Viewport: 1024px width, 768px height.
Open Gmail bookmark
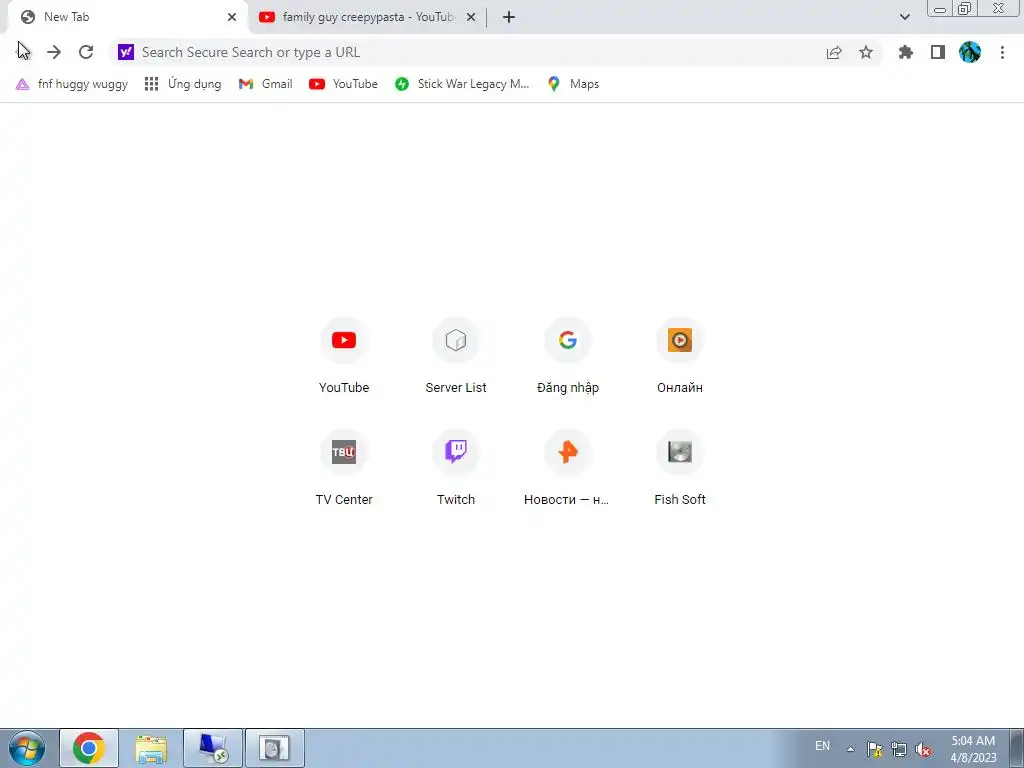click(x=266, y=84)
